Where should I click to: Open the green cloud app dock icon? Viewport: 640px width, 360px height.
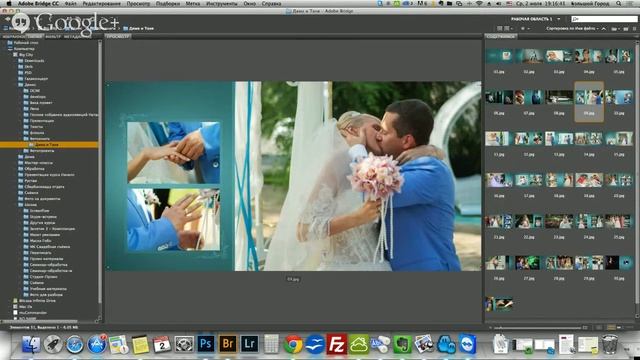click(358, 344)
